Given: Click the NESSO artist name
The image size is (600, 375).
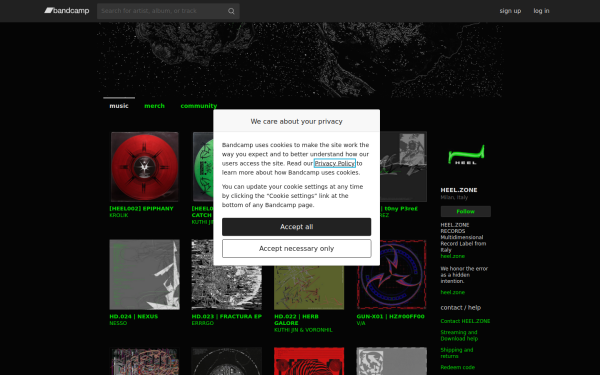Looking at the screenshot, I should pyautogui.click(x=118, y=323).
